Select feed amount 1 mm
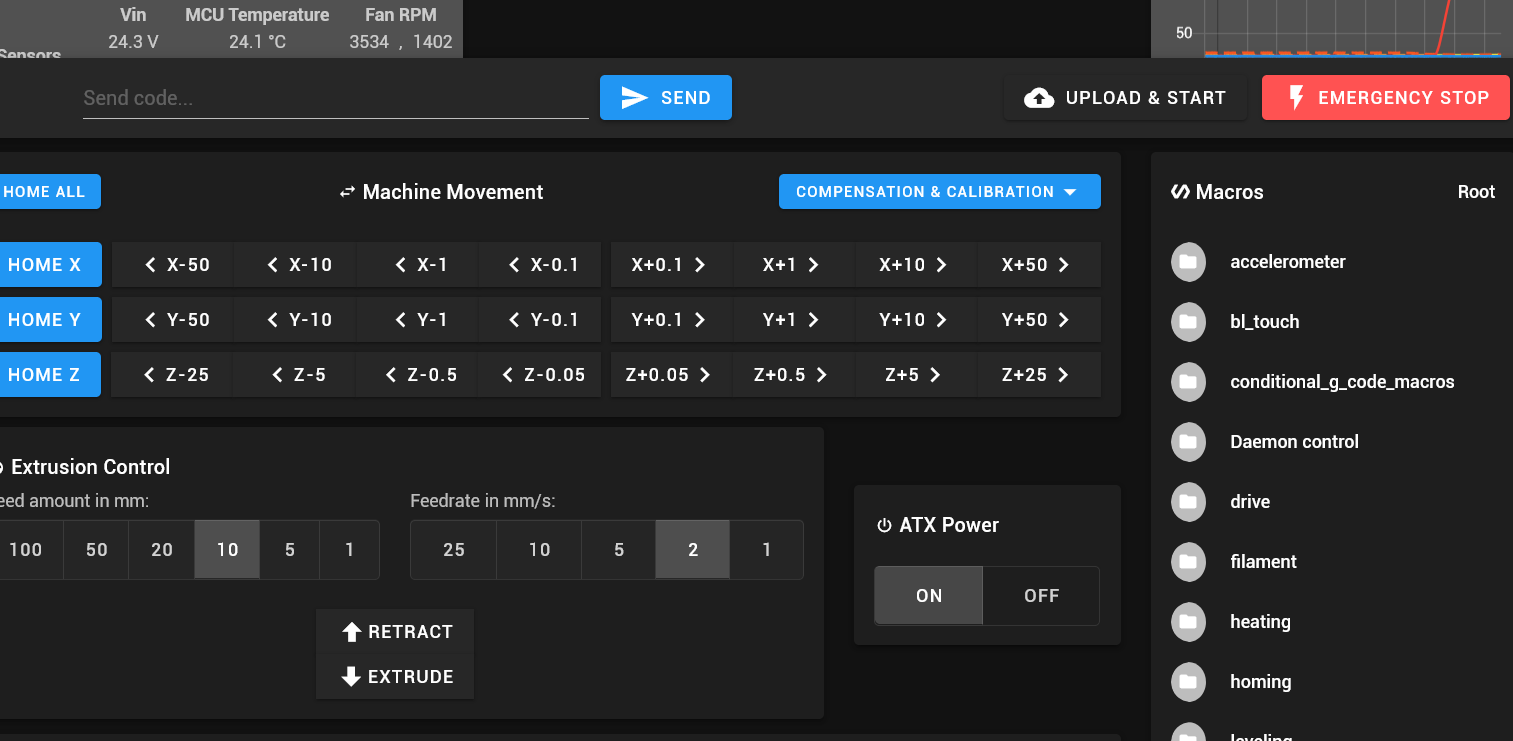This screenshot has width=1513, height=741. pyautogui.click(x=349, y=550)
